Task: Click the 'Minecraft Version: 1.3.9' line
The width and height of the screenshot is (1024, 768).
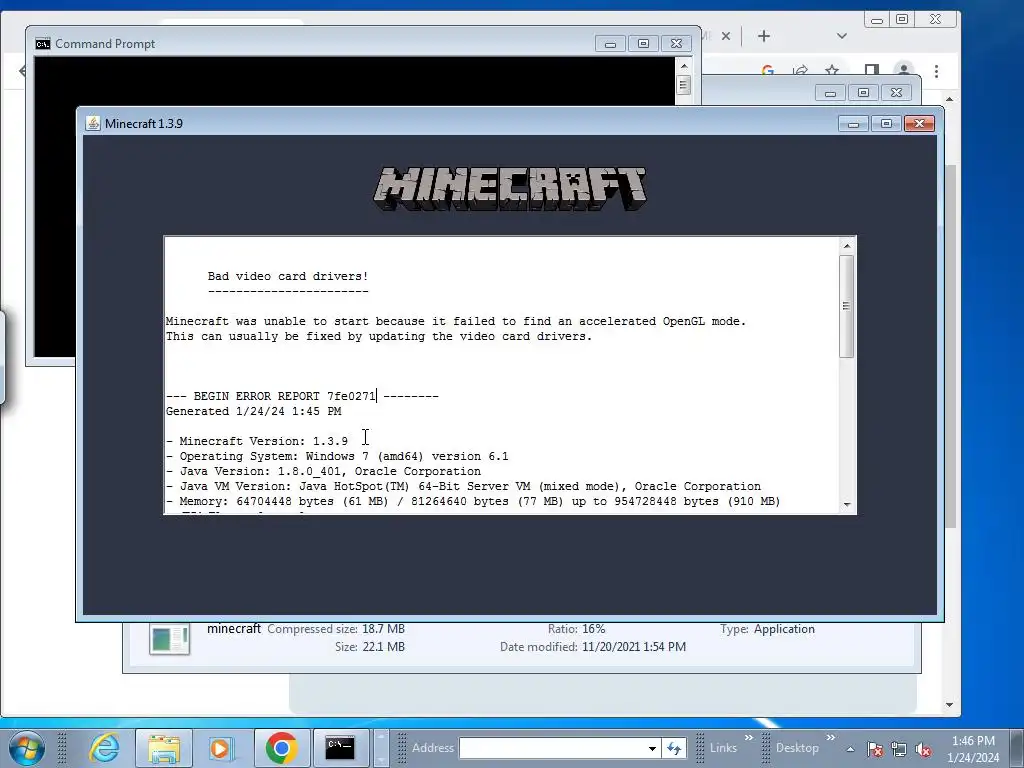Action: coord(257,441)
